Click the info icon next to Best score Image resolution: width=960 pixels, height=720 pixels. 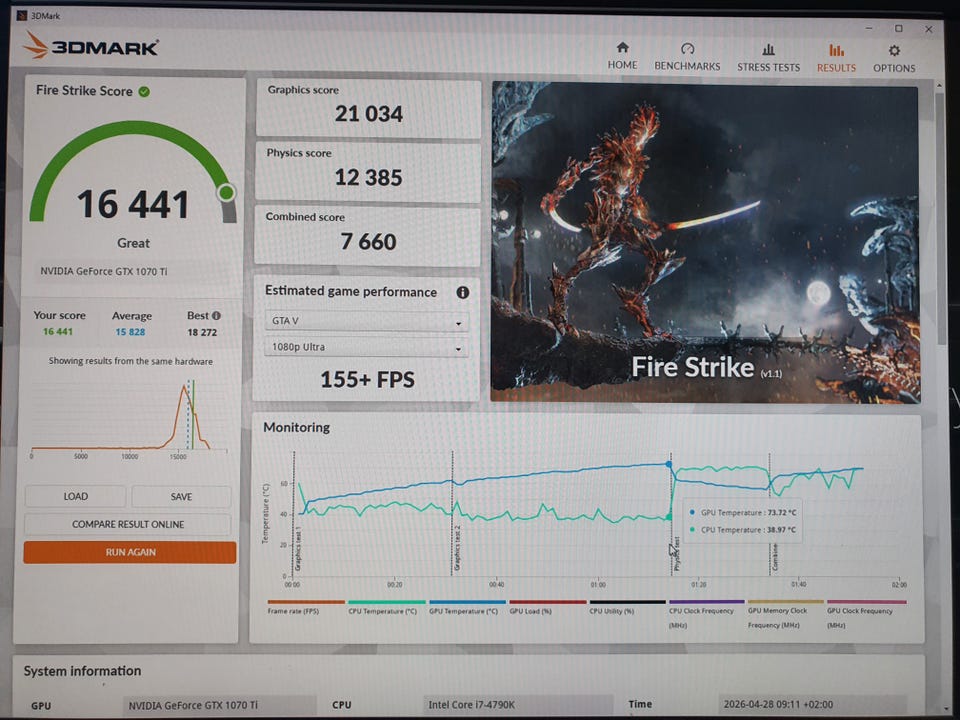click(x=216, y=316)
